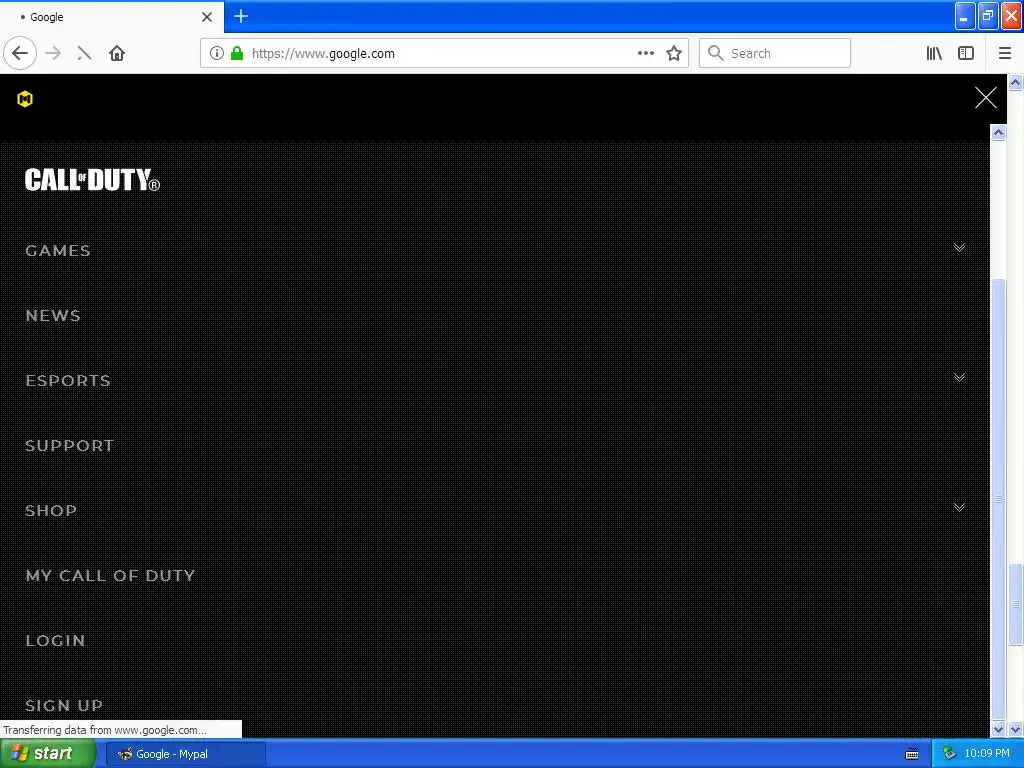Click the LOGIN link
This screenshot has width=1024, height=768.
click(55, 641)
